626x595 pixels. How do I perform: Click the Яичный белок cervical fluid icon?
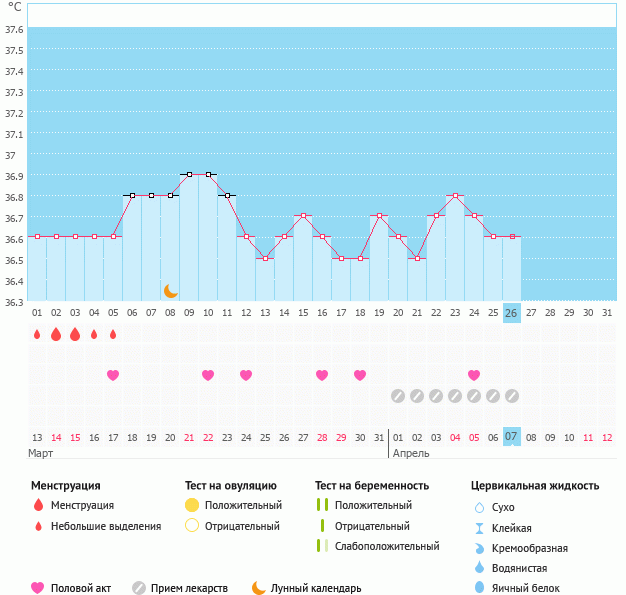click(x=479, y=588)
